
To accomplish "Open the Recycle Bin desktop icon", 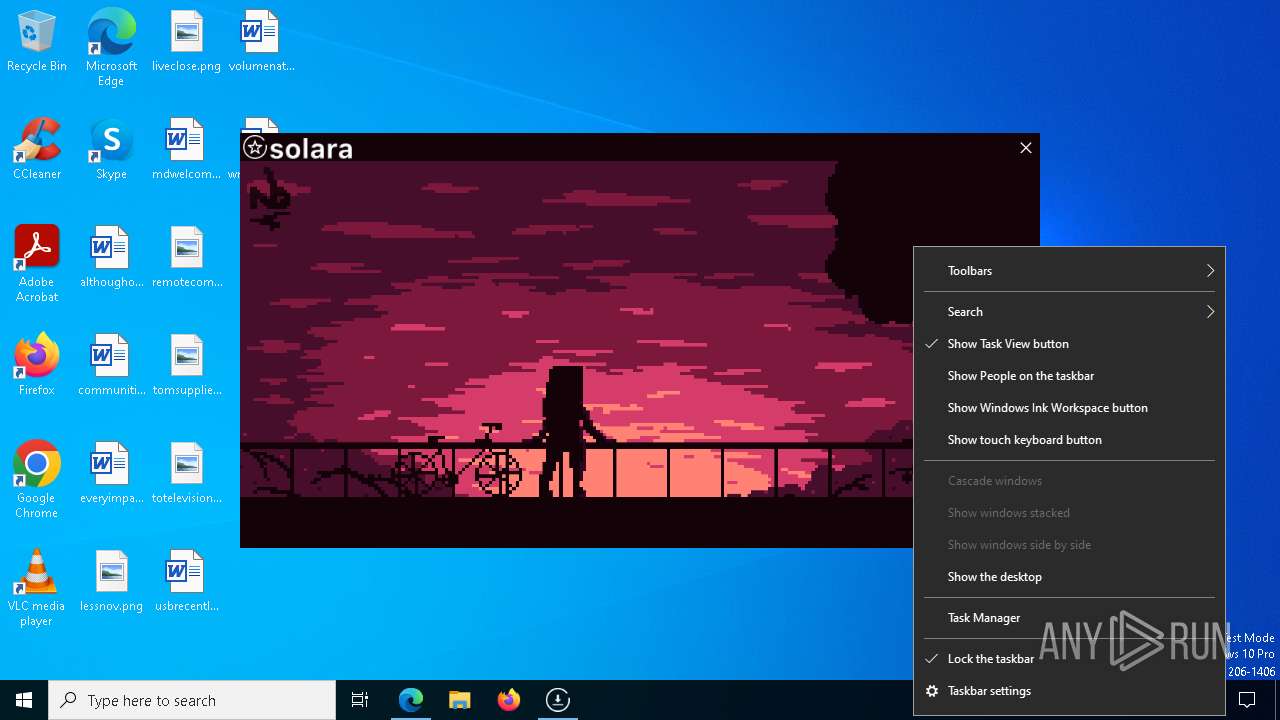I will click(37, 42).
